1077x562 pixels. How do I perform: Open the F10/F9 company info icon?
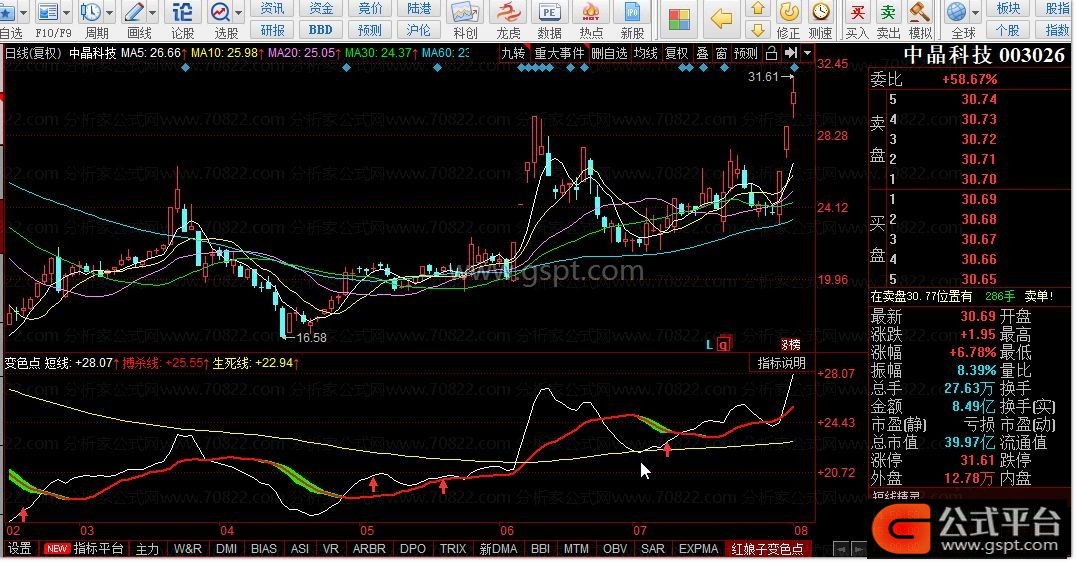[x=48, y=12]
